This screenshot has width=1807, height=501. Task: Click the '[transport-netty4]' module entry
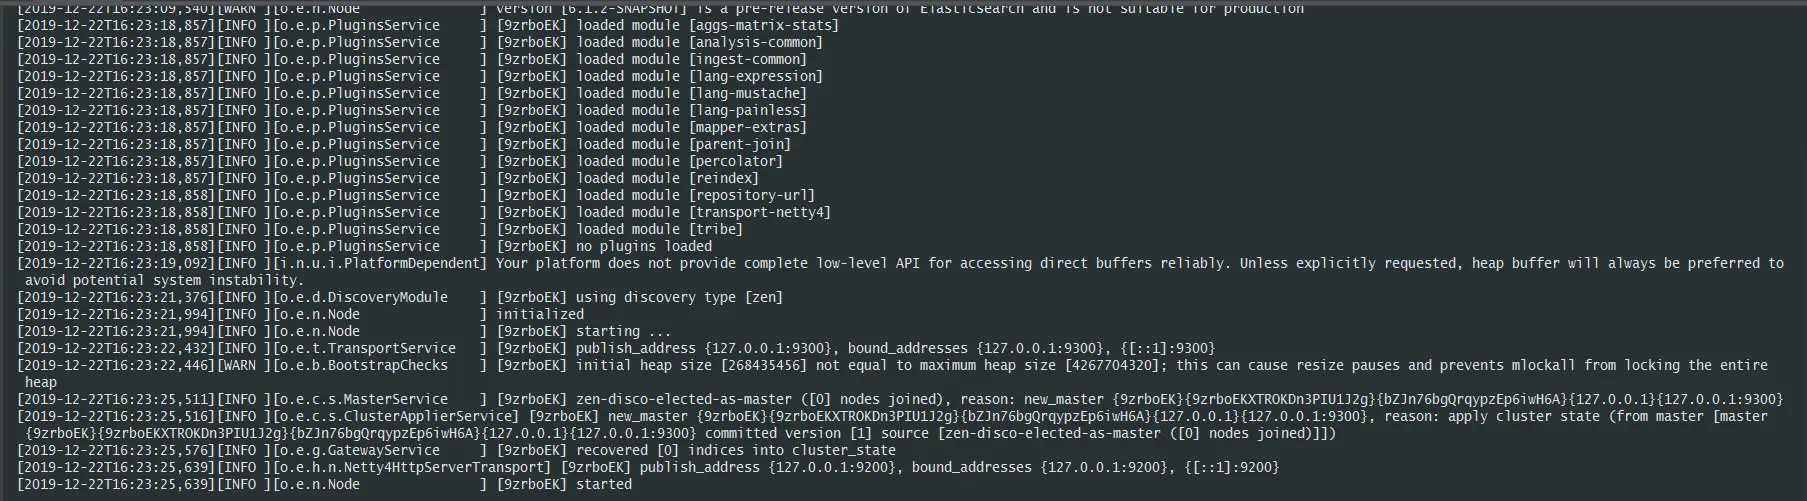coord(760,213)
